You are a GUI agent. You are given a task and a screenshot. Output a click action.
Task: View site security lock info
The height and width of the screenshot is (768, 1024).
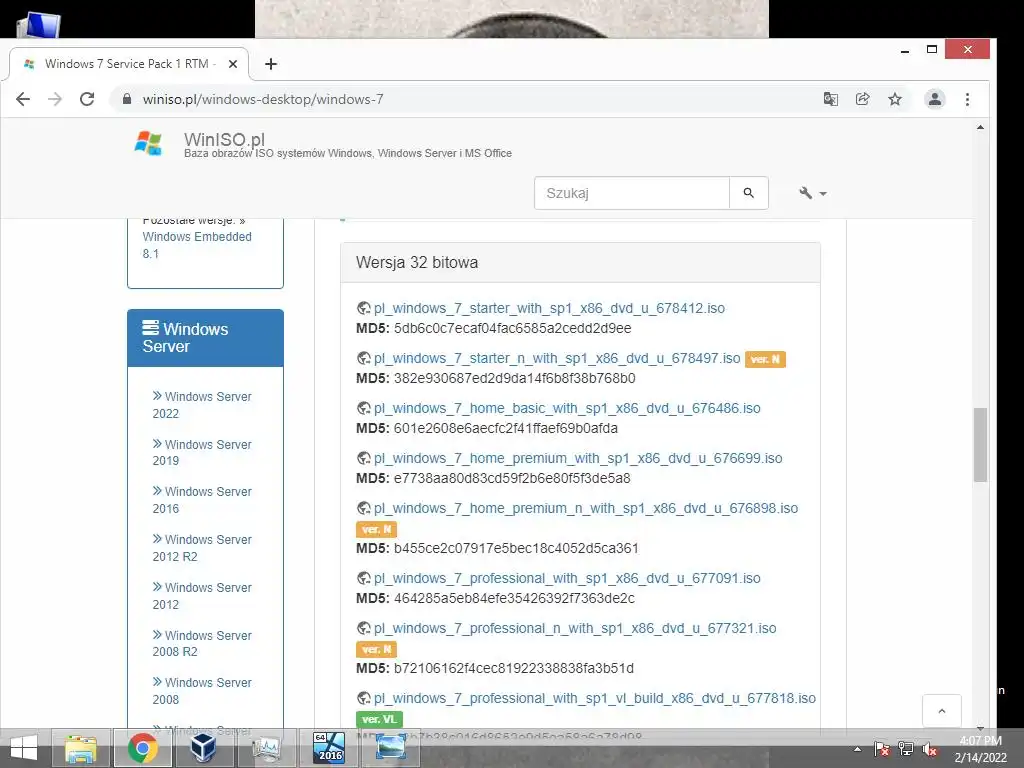pos(127,99)
